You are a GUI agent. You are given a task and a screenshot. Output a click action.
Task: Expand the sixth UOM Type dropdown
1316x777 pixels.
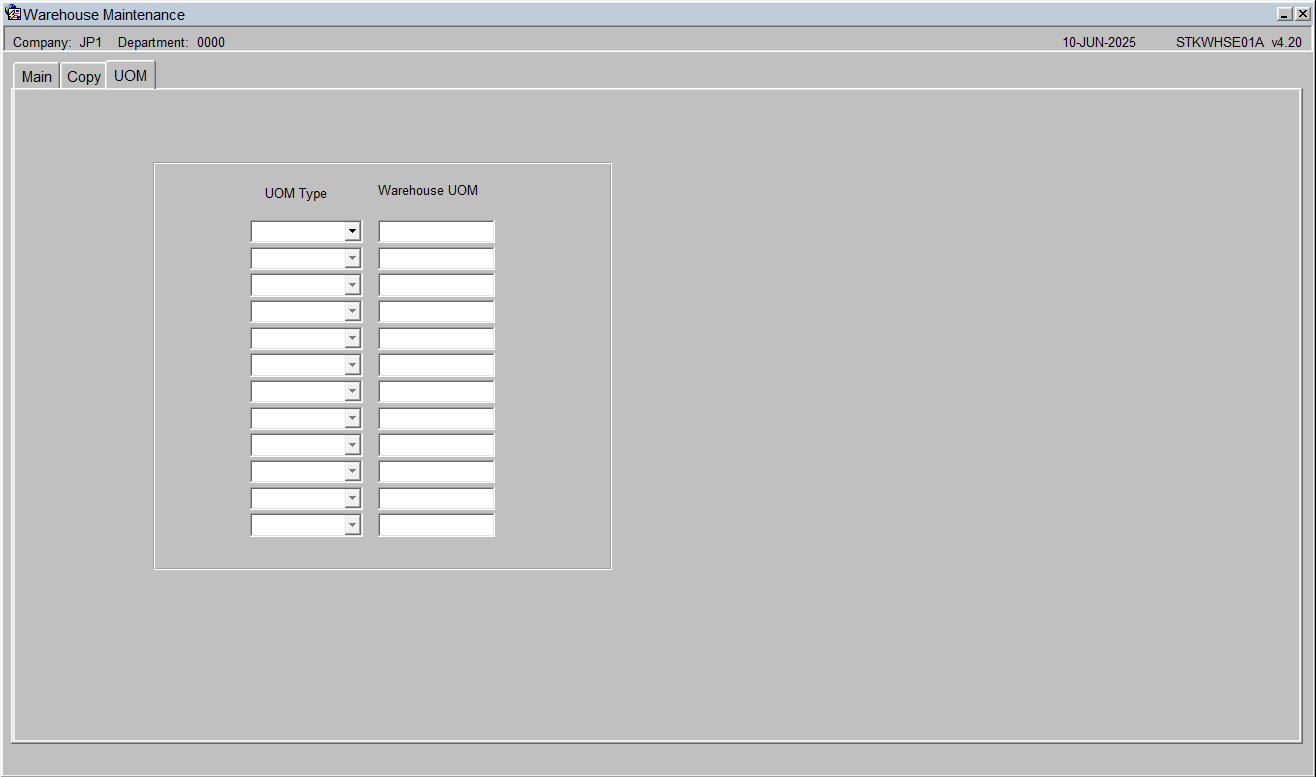pyautogui.click(x=352, y=365)
